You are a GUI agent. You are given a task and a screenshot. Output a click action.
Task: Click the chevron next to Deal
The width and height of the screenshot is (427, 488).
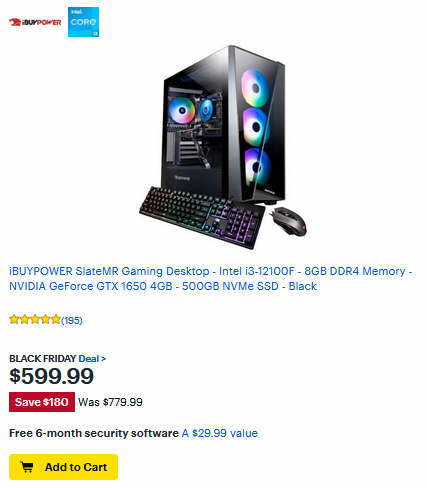(x=103, y=359)
